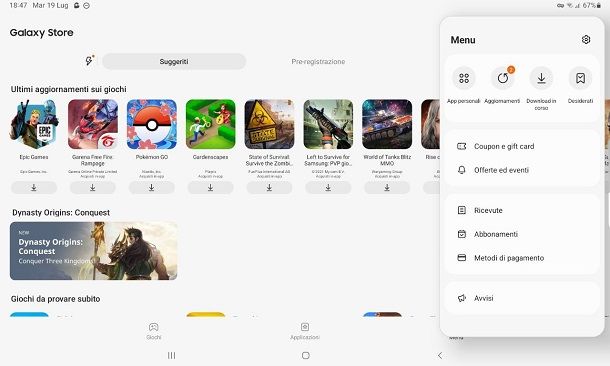Open Offerte ed eventi
This screenshot has width=610, height=366.
point(522,170)
